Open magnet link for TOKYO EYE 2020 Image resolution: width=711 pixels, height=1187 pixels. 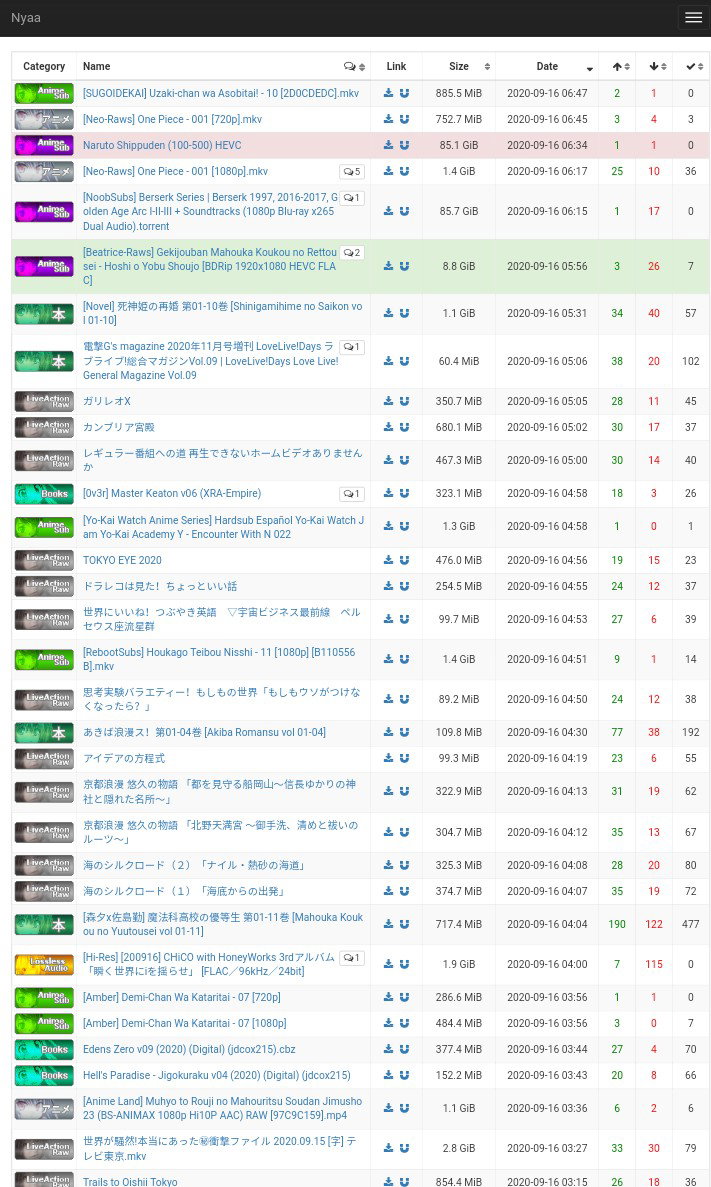404,560
